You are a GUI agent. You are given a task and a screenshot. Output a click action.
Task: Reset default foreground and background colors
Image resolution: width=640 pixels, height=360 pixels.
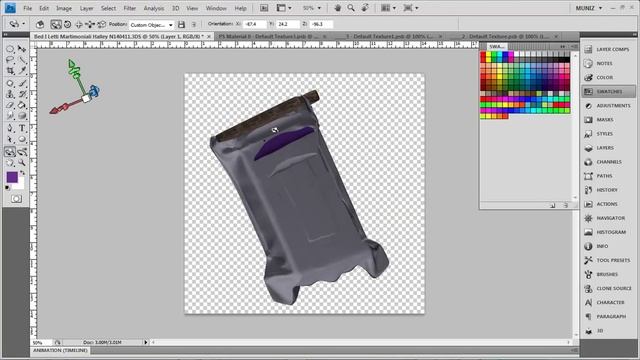click(x=7, y=188)
